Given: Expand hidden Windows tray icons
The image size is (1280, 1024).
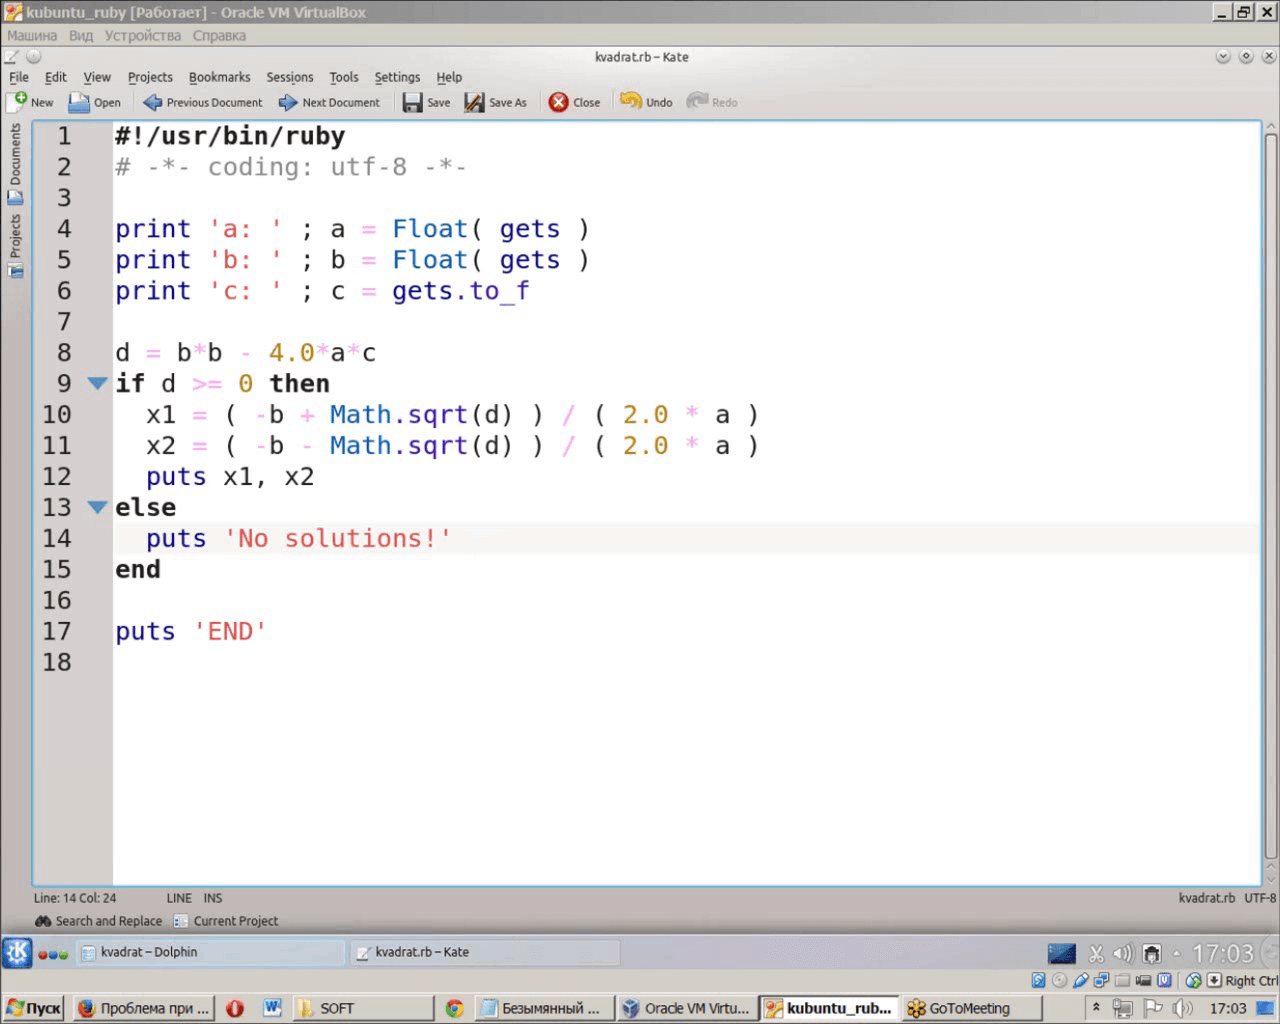Looking at the screenshot, I should click(1096, 1008).
